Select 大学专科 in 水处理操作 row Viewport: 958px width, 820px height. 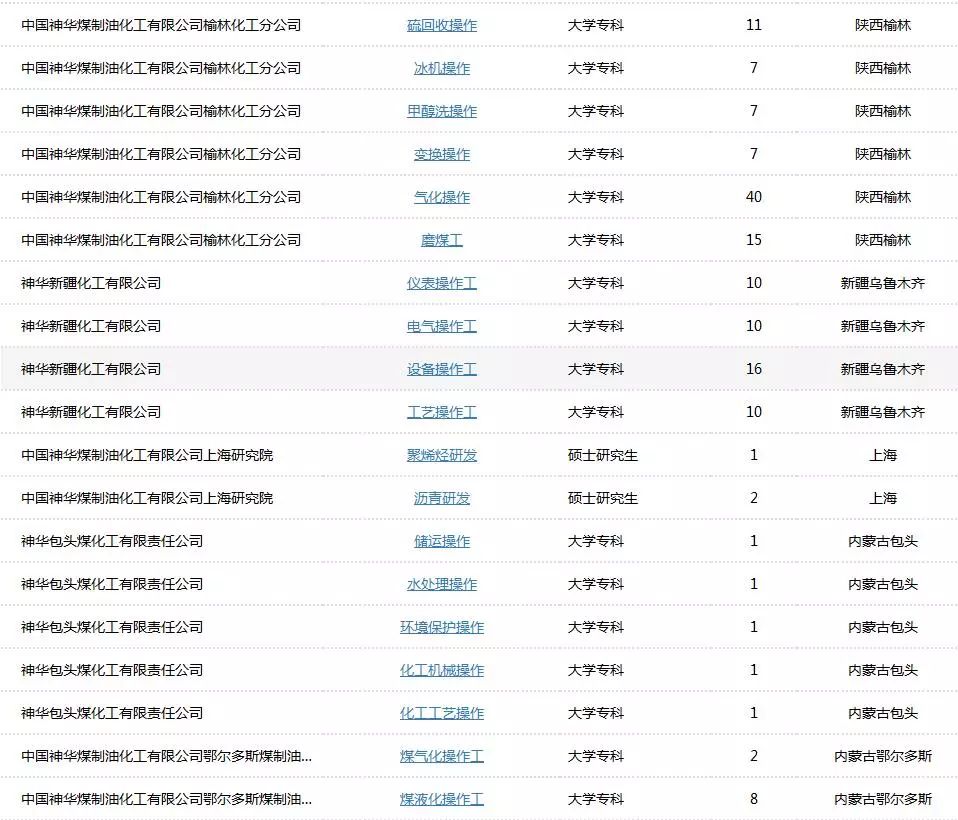[596, 584]
